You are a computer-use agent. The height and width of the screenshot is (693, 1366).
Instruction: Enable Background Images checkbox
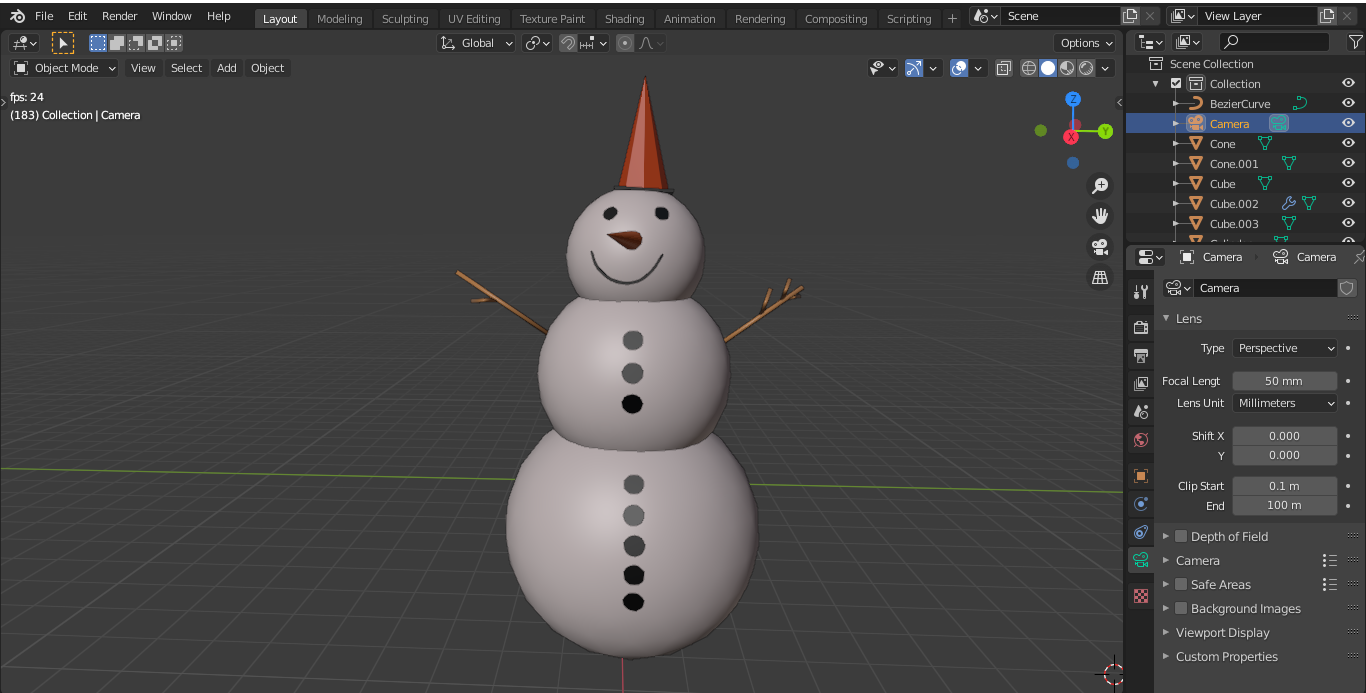(x=1181, y=608)
